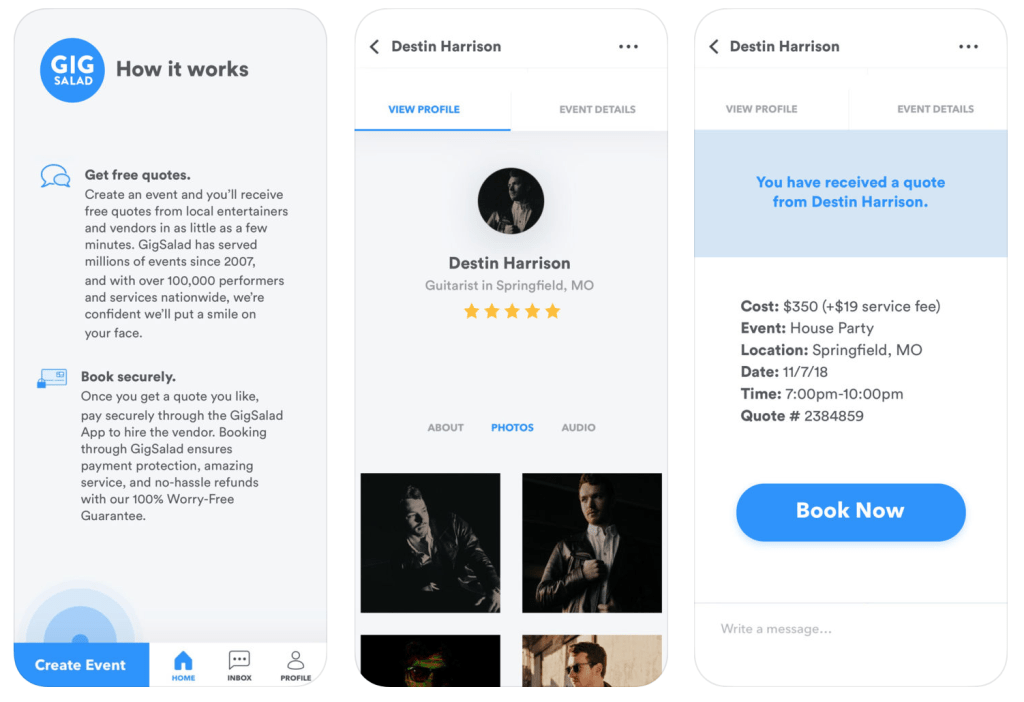Click Destin Harrison's round avatar photo
The height and width of the screenshot is (702, 1024).
[x=511, y=201]
